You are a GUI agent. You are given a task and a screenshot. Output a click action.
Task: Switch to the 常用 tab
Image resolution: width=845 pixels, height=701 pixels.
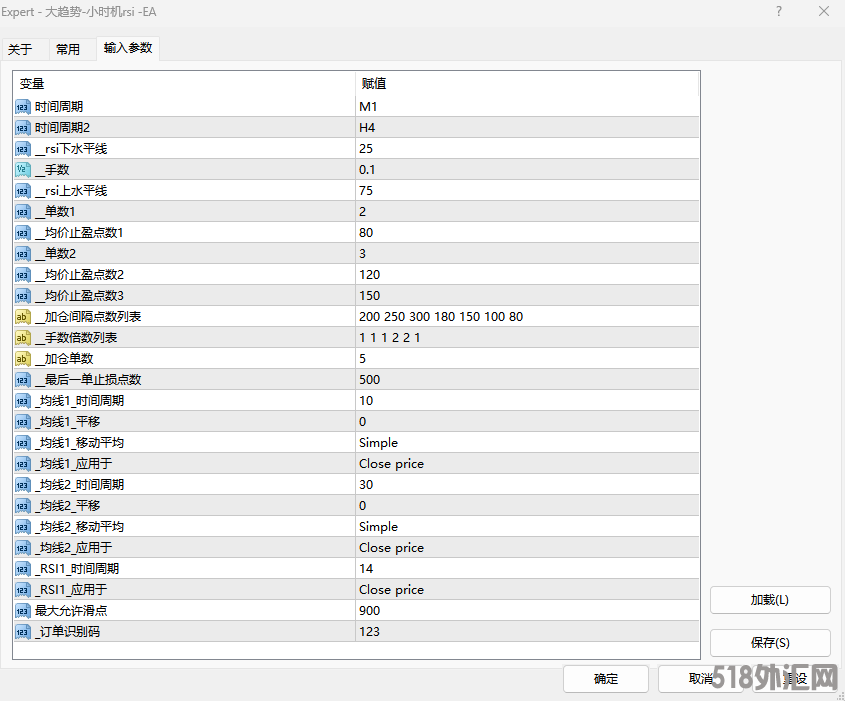point(68,50)
